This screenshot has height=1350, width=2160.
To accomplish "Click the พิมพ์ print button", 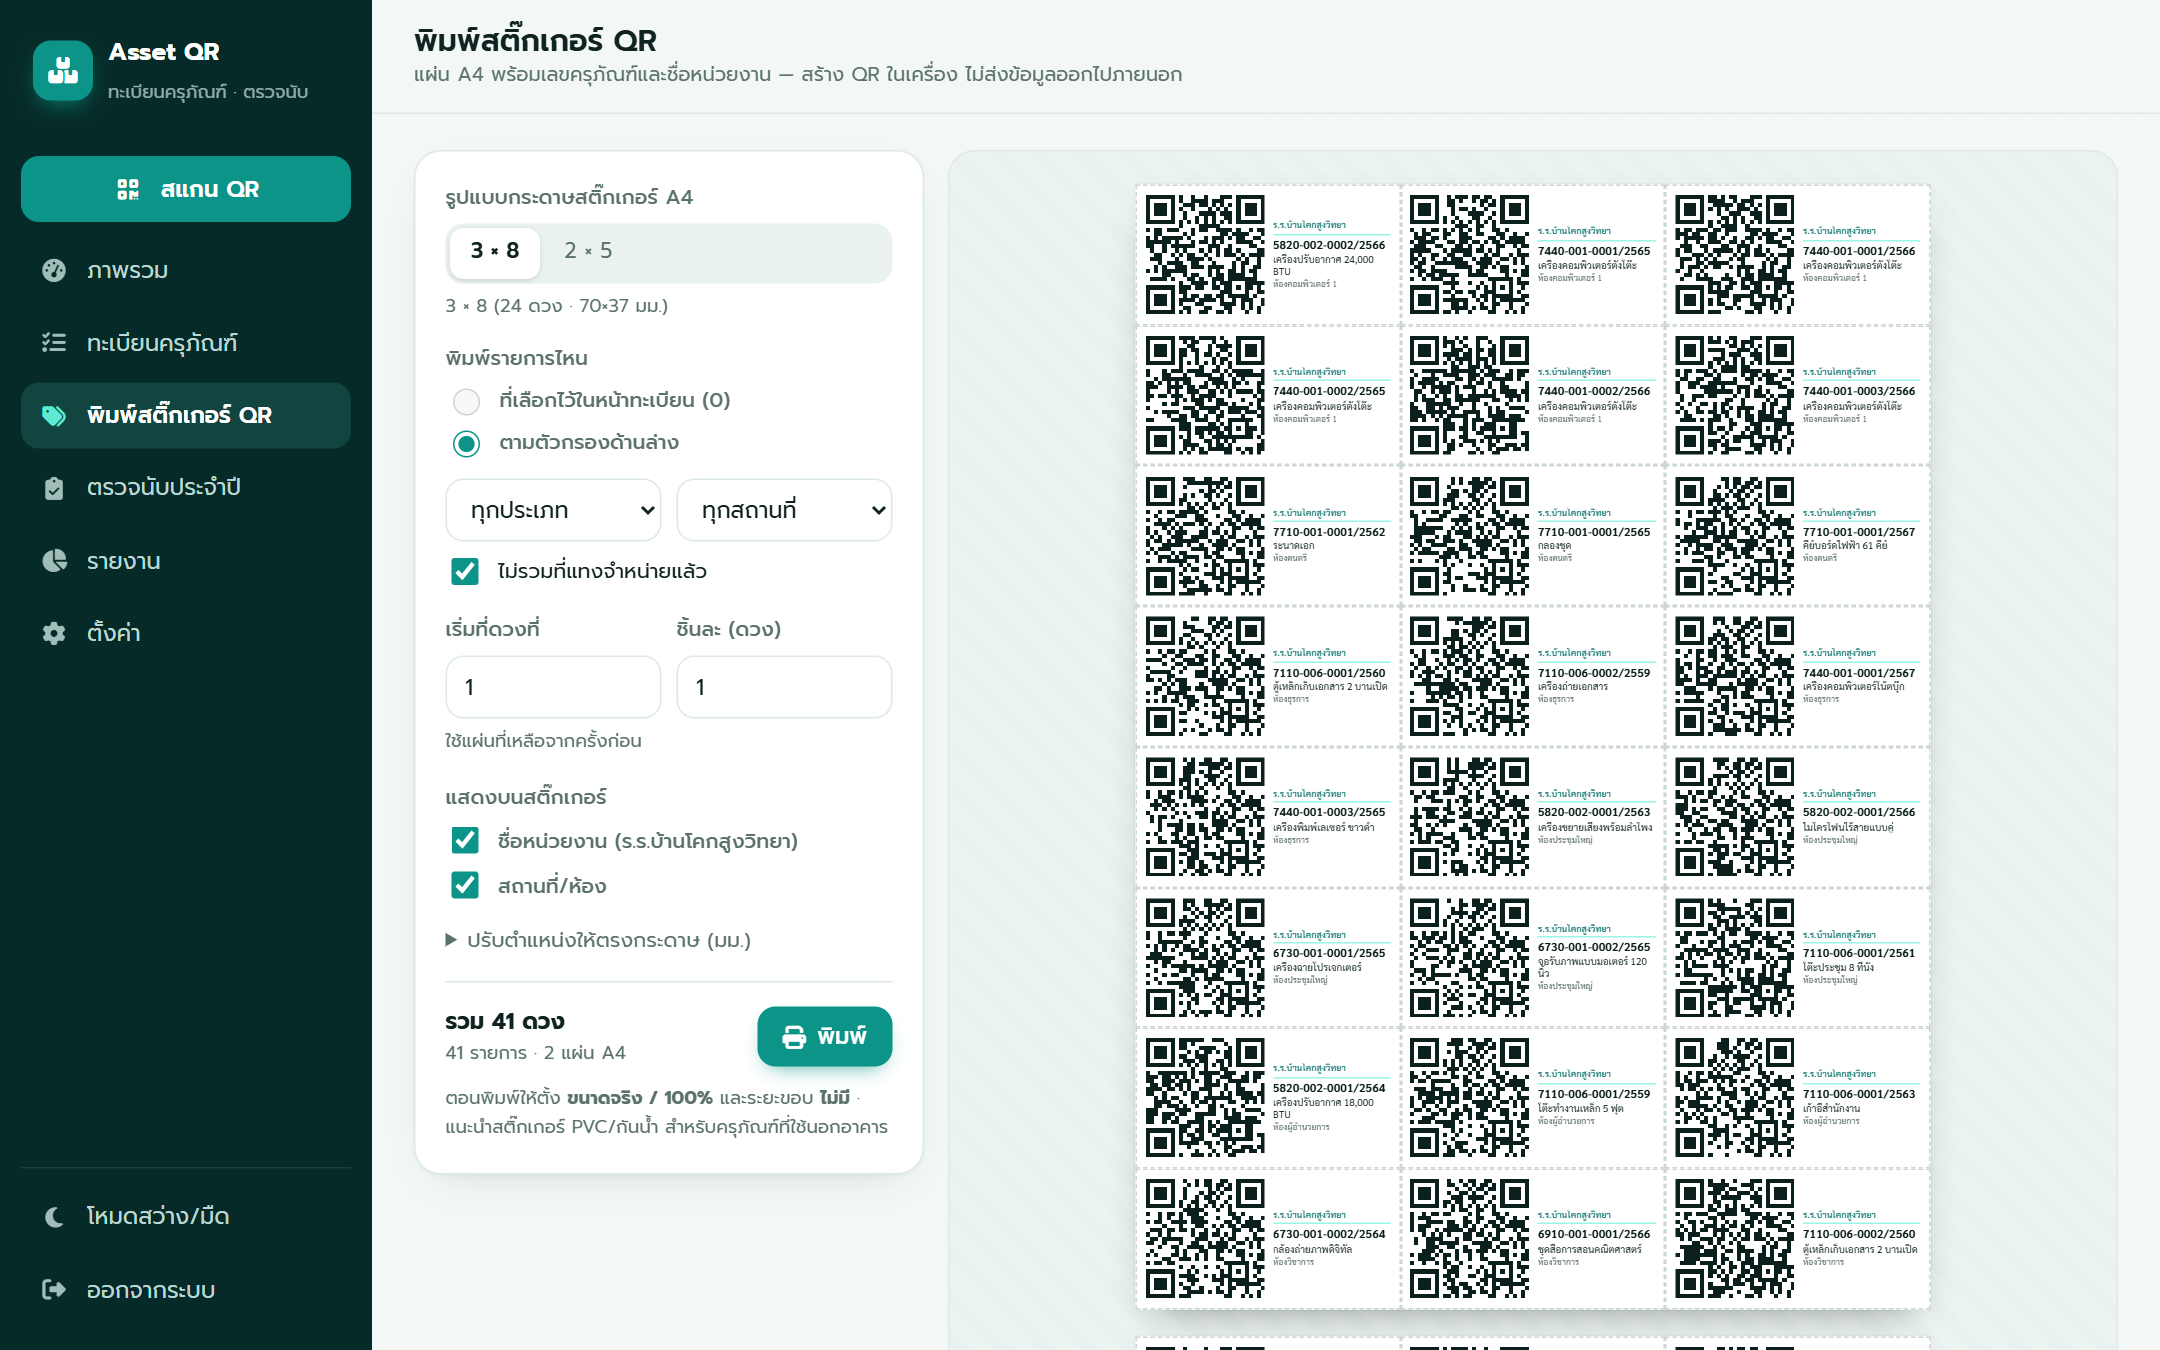I will tap(825, 1037).
